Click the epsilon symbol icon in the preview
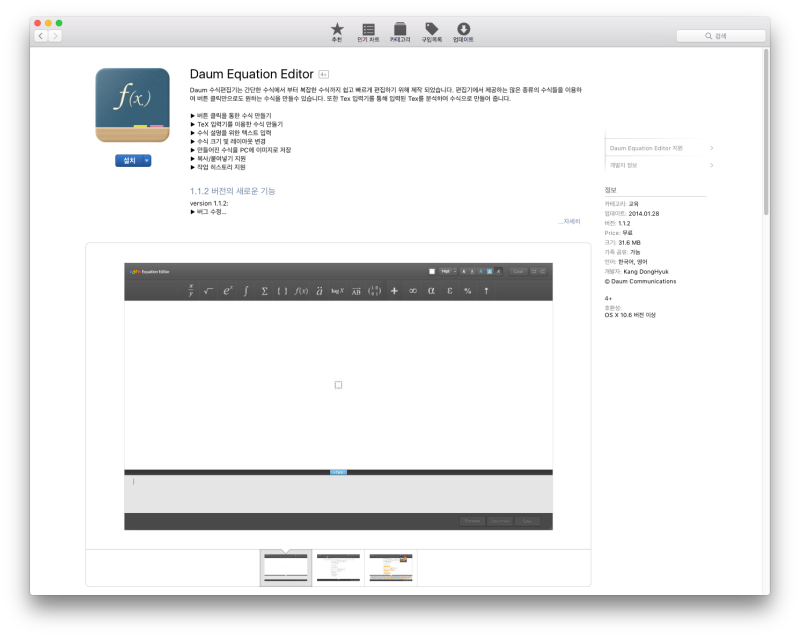This screenshot has height=638, width=800. (x=449, y=291)
